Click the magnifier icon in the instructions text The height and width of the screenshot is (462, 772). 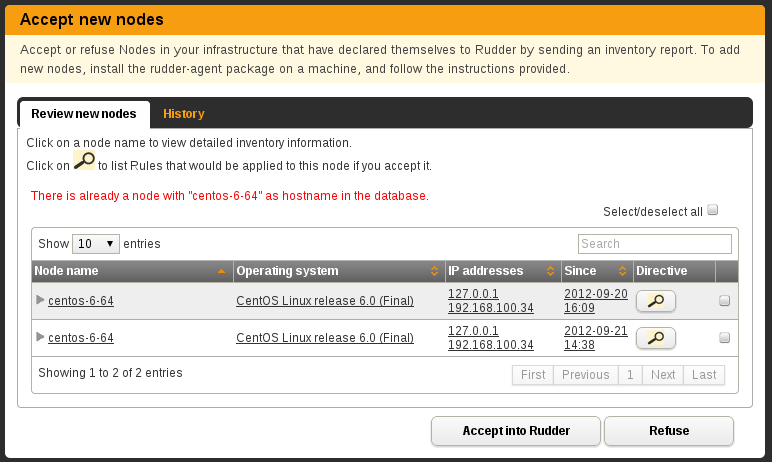coord(84,161)
